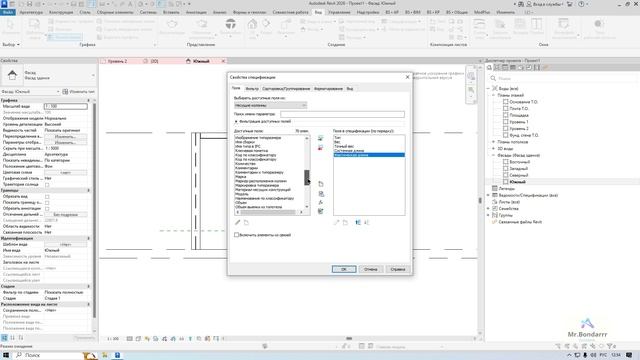
Task: Expand the Groups tree node
Action: [488, 215]
